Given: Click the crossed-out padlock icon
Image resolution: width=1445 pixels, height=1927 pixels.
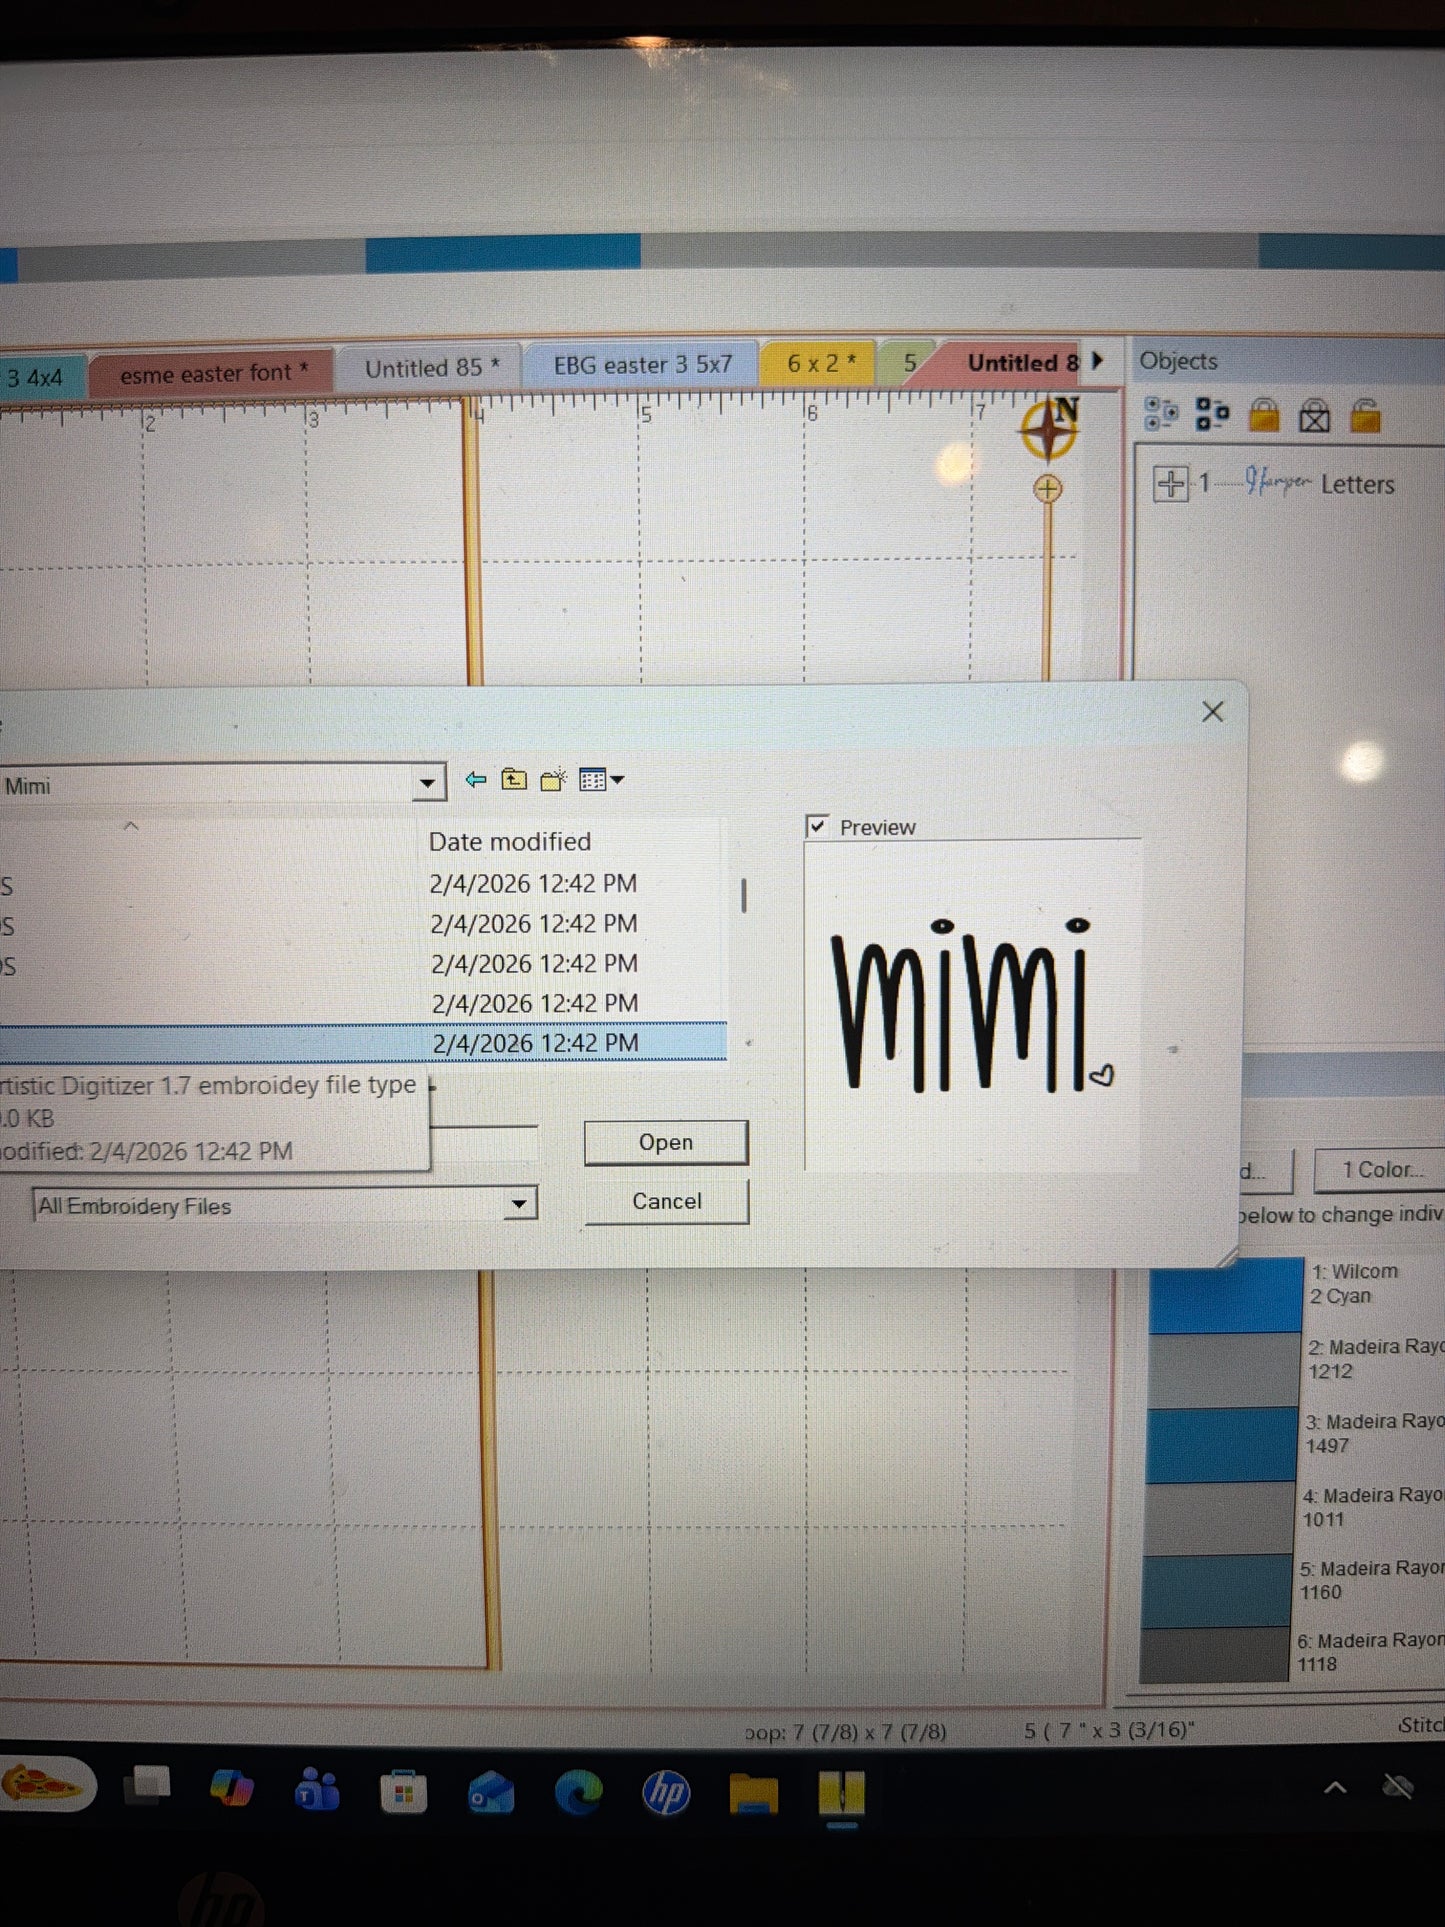Looking at the screenshot, I should tap(1314, 415).
